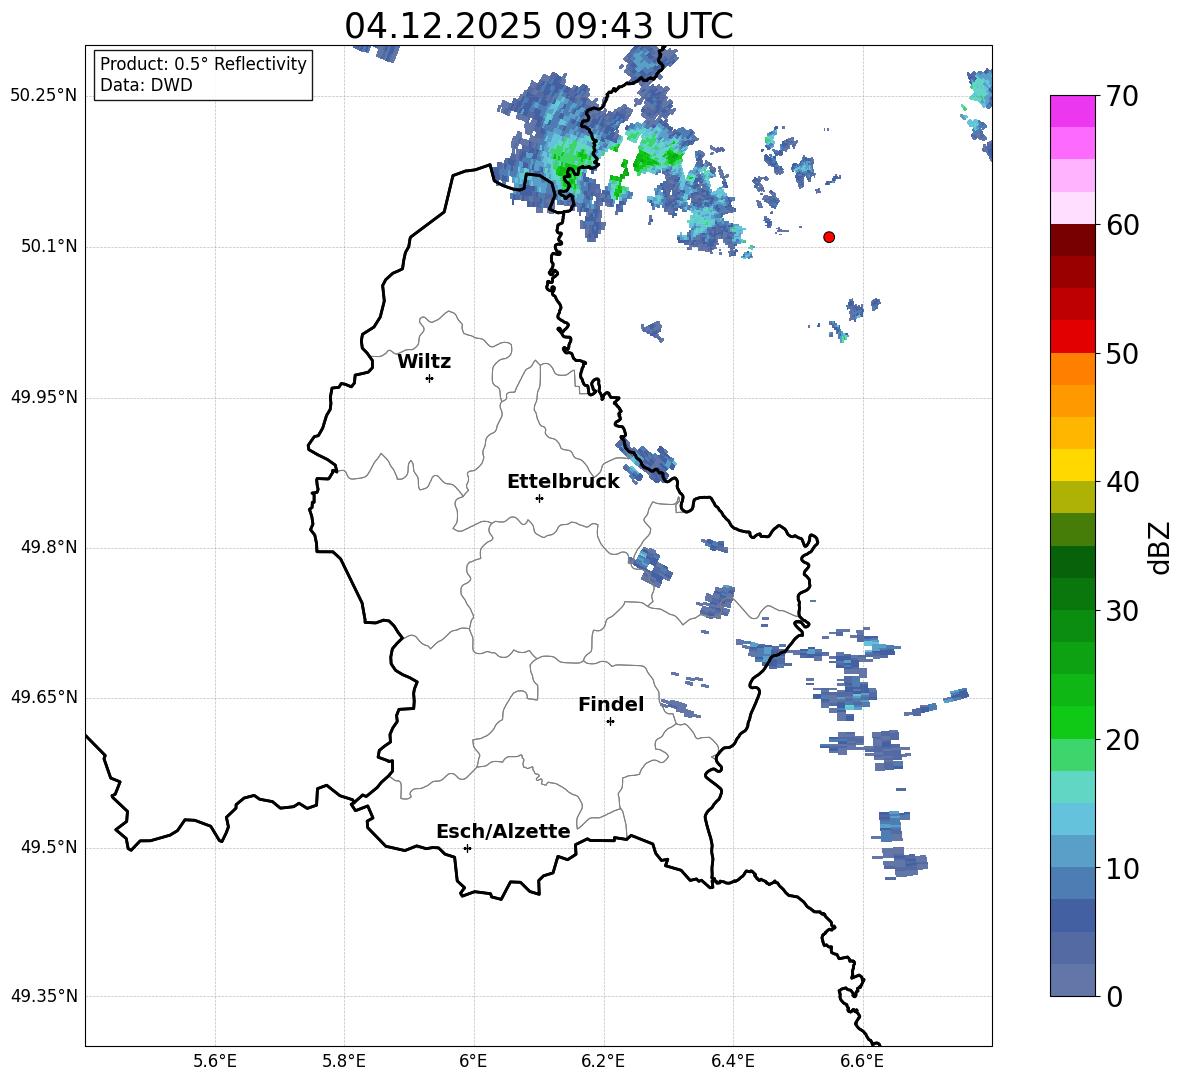This screenshot has height=1081, width=1184.
Task: Click the 50.25°N latitude label
Action: (x=44, y=96)
